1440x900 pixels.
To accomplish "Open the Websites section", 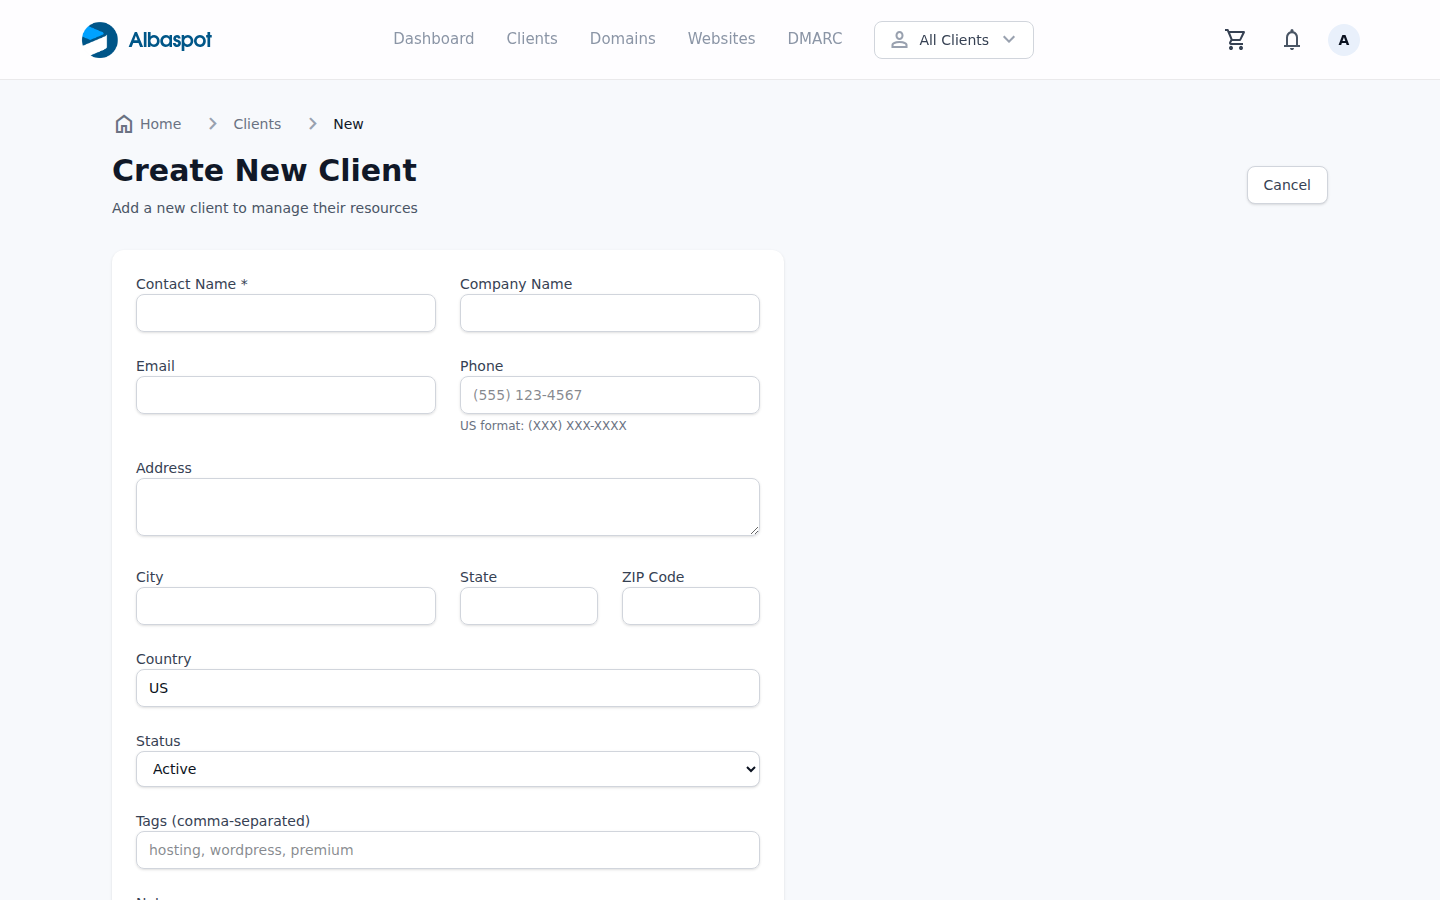I will pyautogui.click(x=721, y=38).
